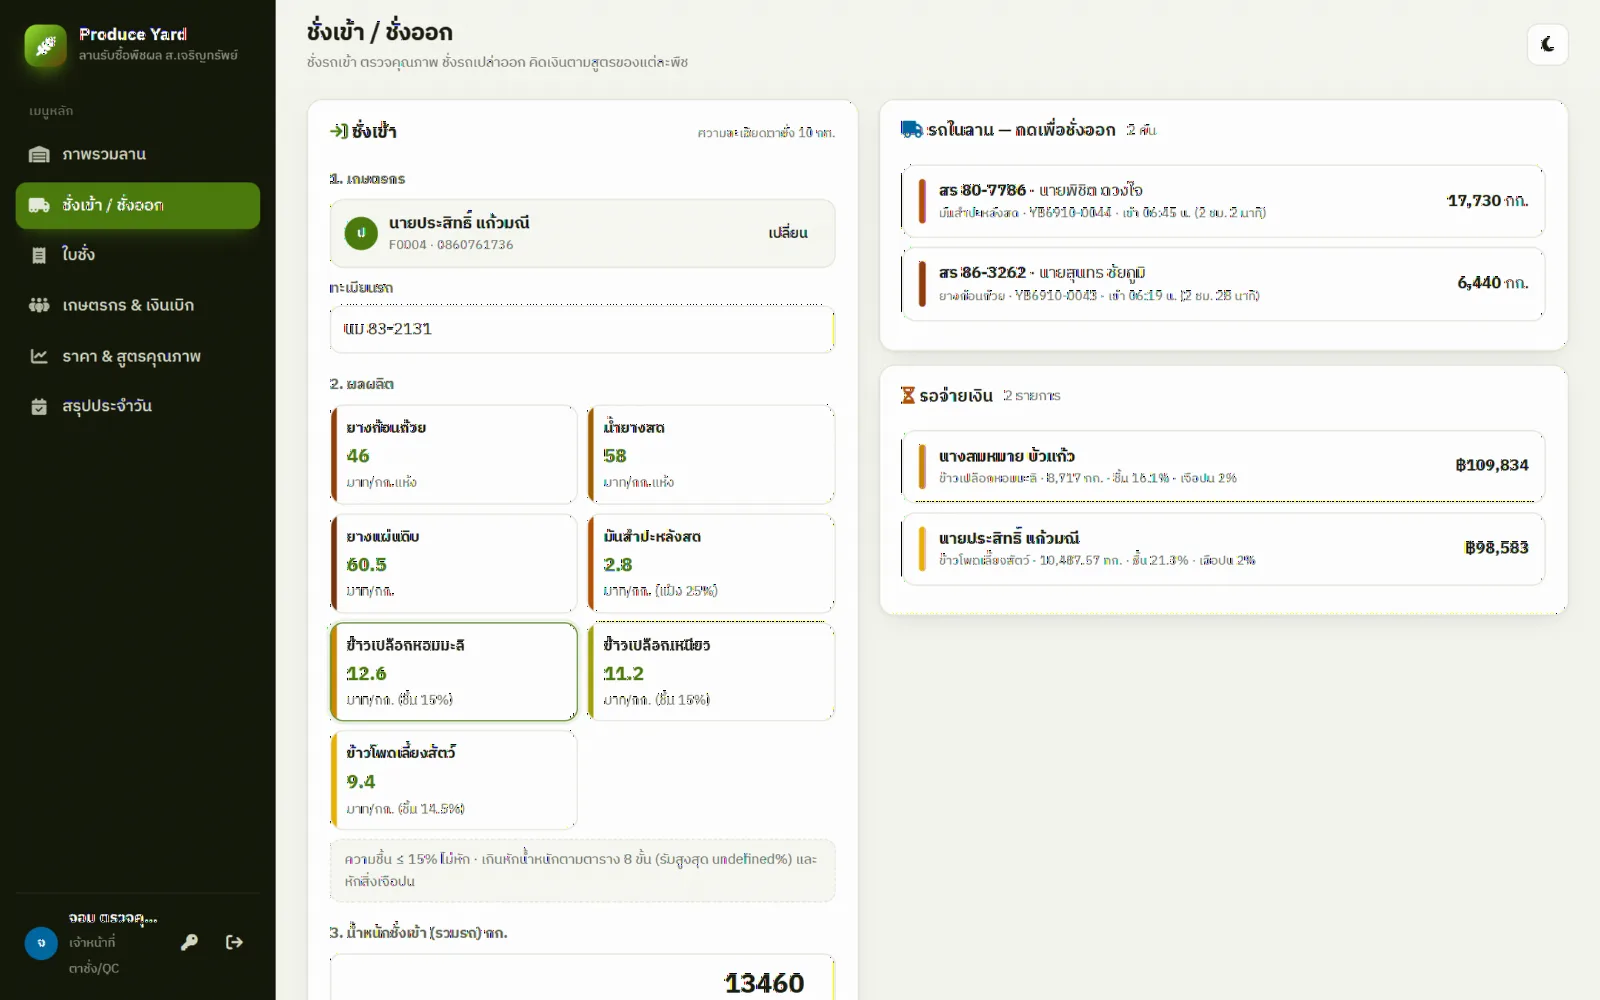Screen dimensions: 1600x1000
Task: Click the ใบชั่ง receipt icon
Action: (x=39, y=255)
